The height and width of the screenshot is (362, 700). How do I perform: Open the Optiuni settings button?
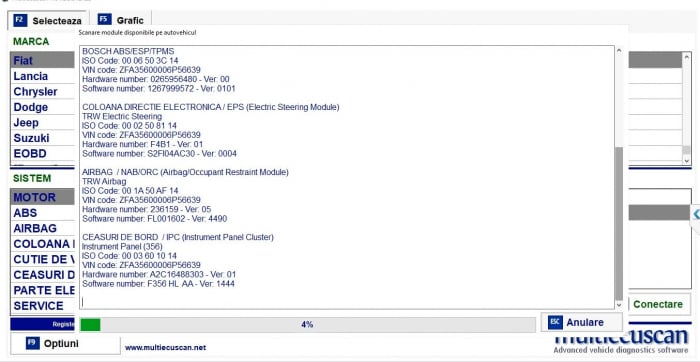click(x=65, y=344)
